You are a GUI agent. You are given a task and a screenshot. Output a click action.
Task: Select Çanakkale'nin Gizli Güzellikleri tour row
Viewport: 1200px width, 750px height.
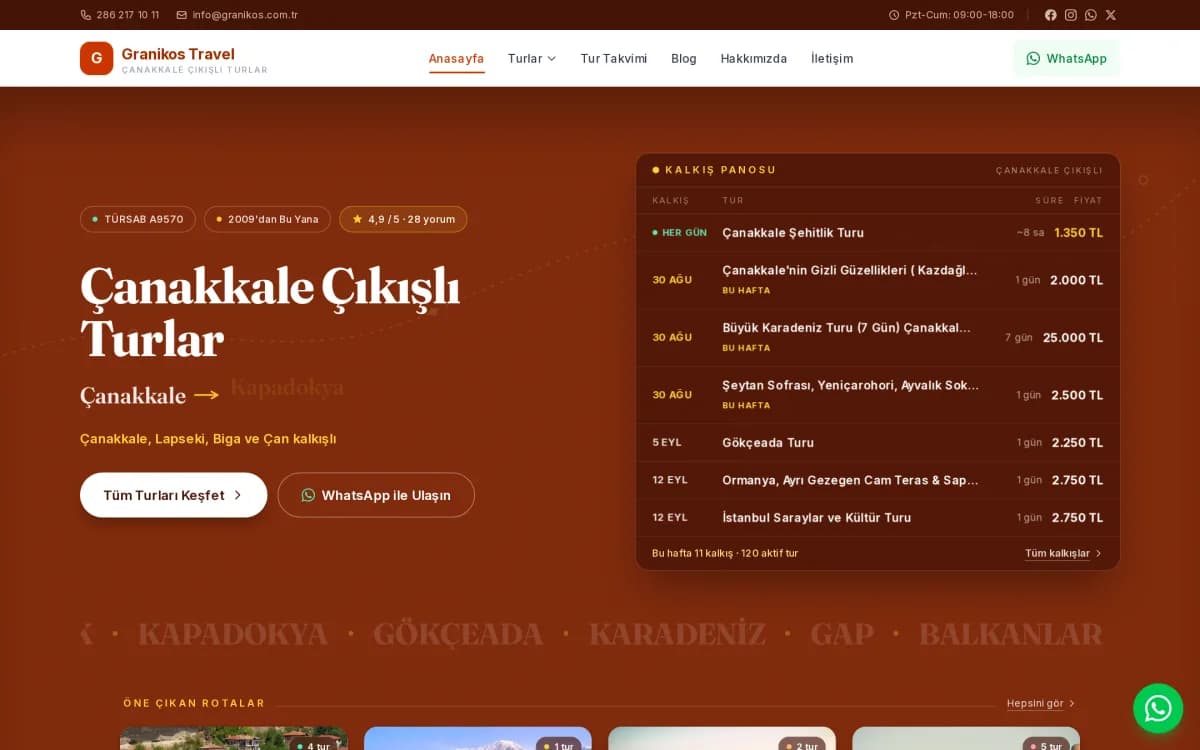pyautogui.click(x=878, y=280)
